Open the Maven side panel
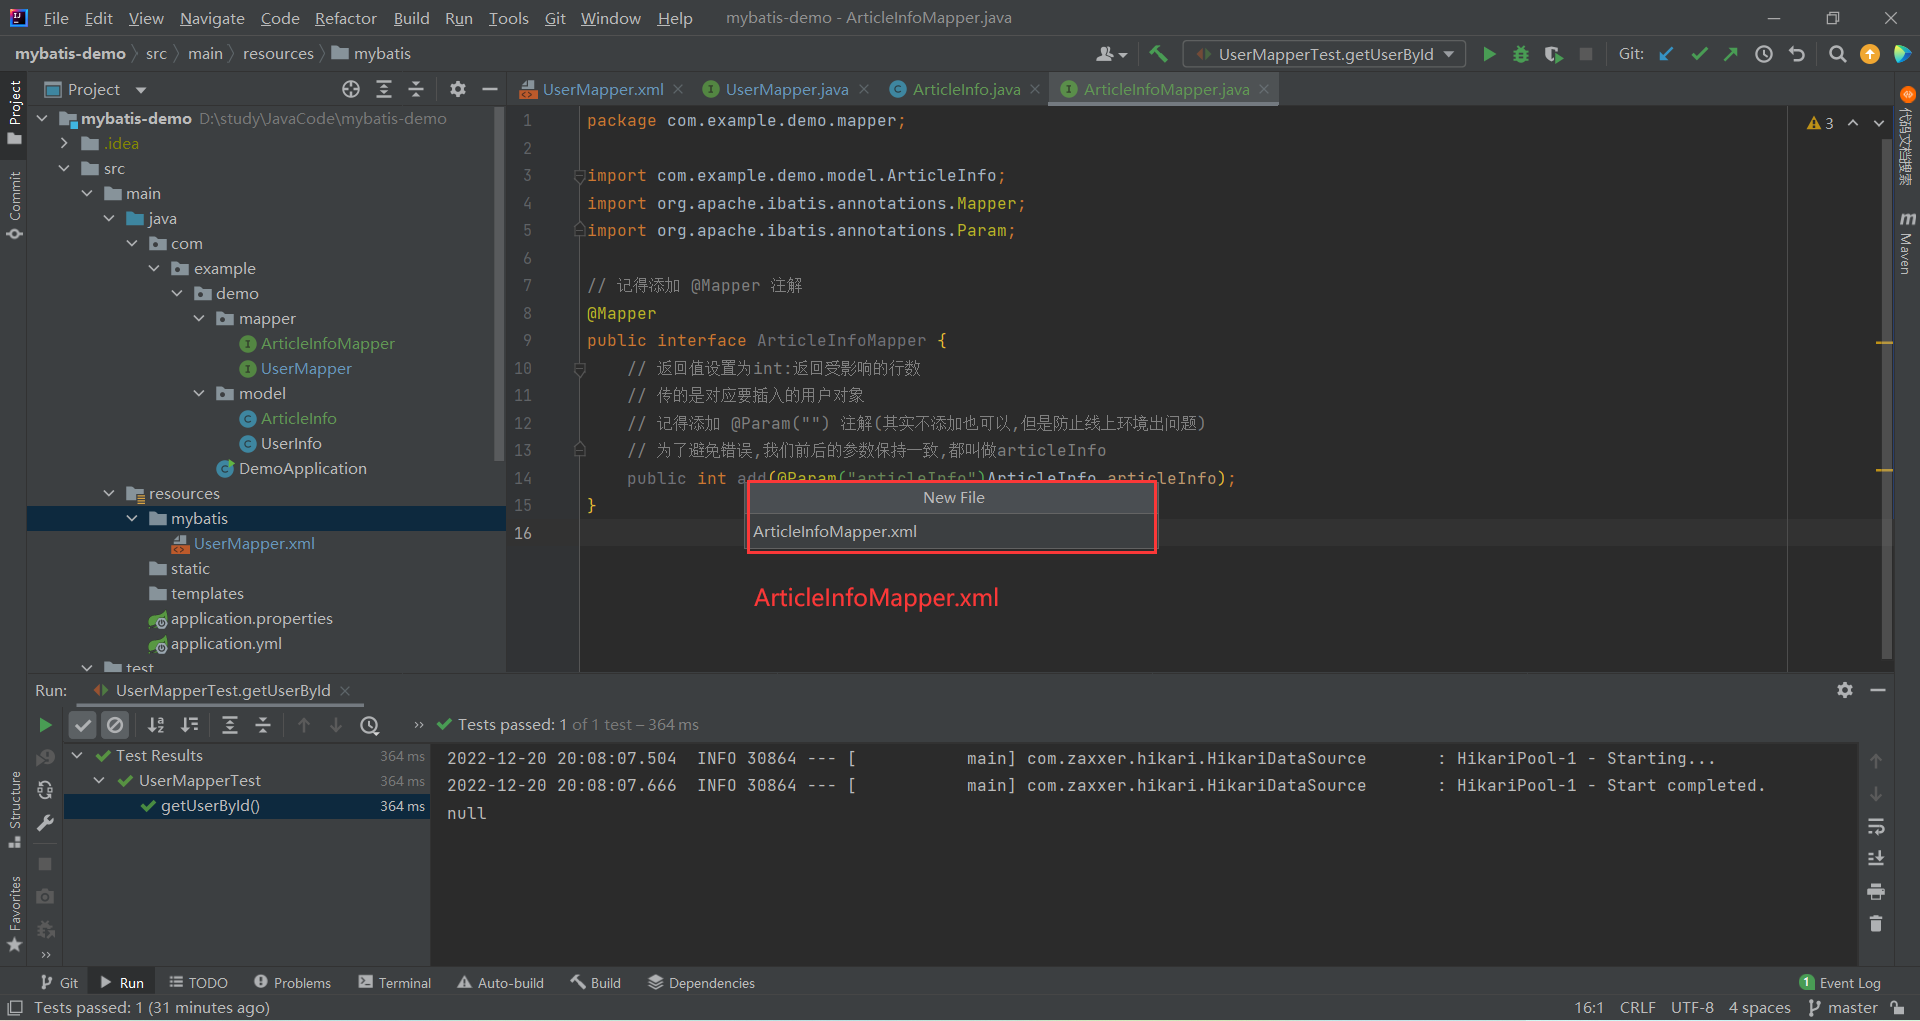 coord(1906,243)
